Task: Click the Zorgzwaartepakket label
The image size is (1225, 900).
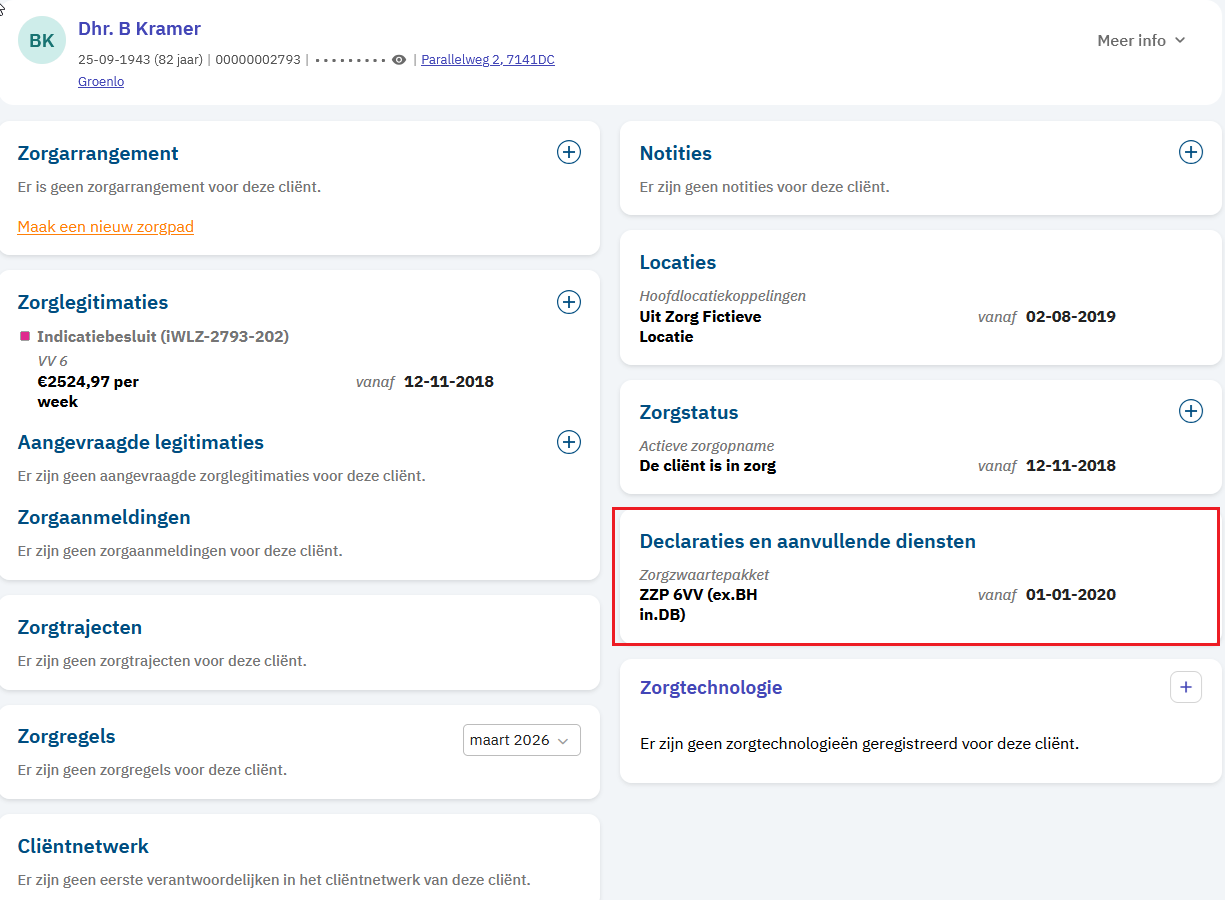Action: 704,575
